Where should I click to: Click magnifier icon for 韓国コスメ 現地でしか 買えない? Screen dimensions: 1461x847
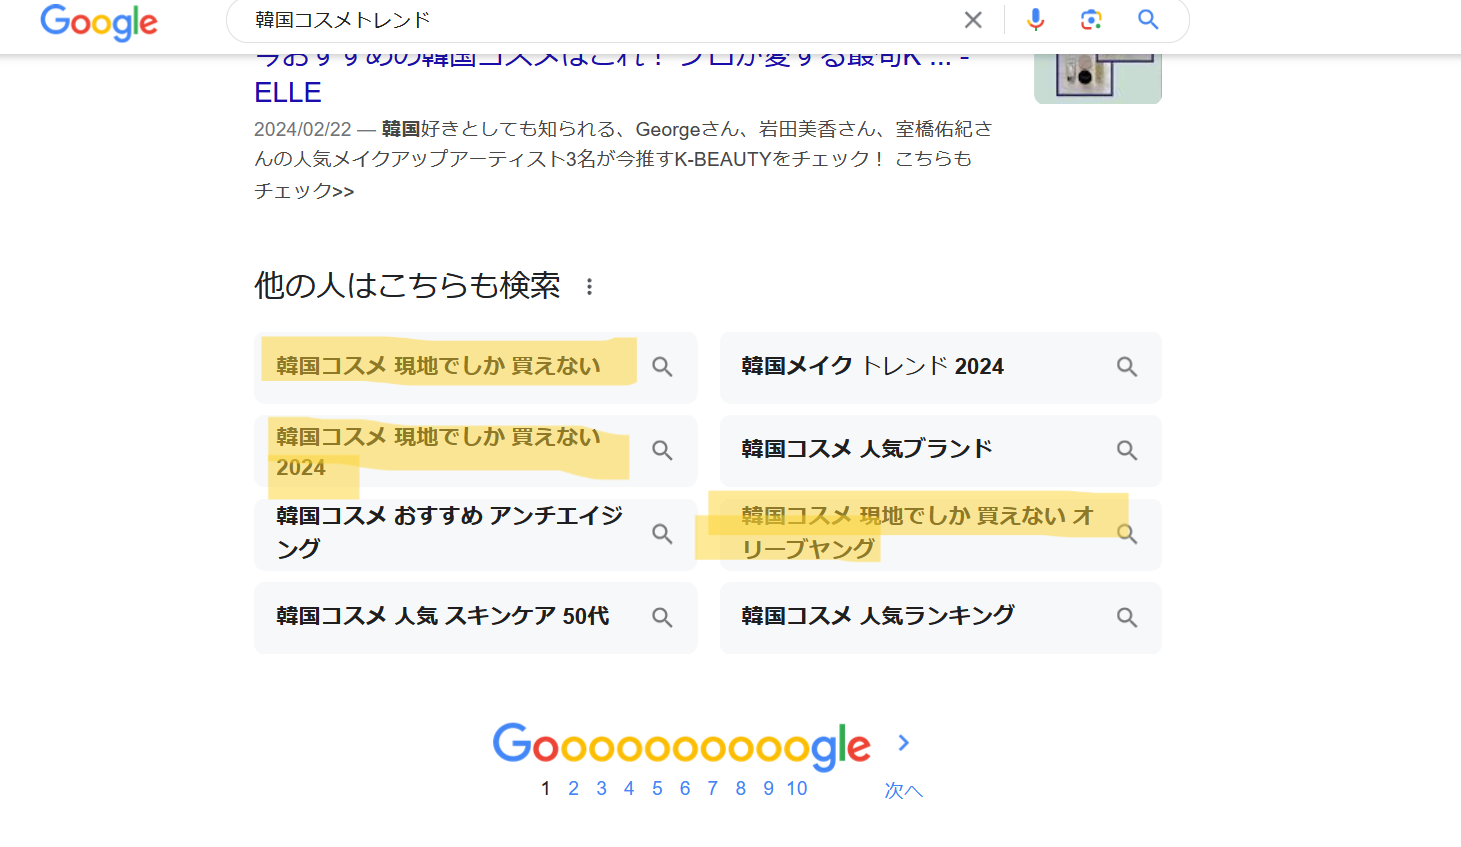click(x=662, y=367)
